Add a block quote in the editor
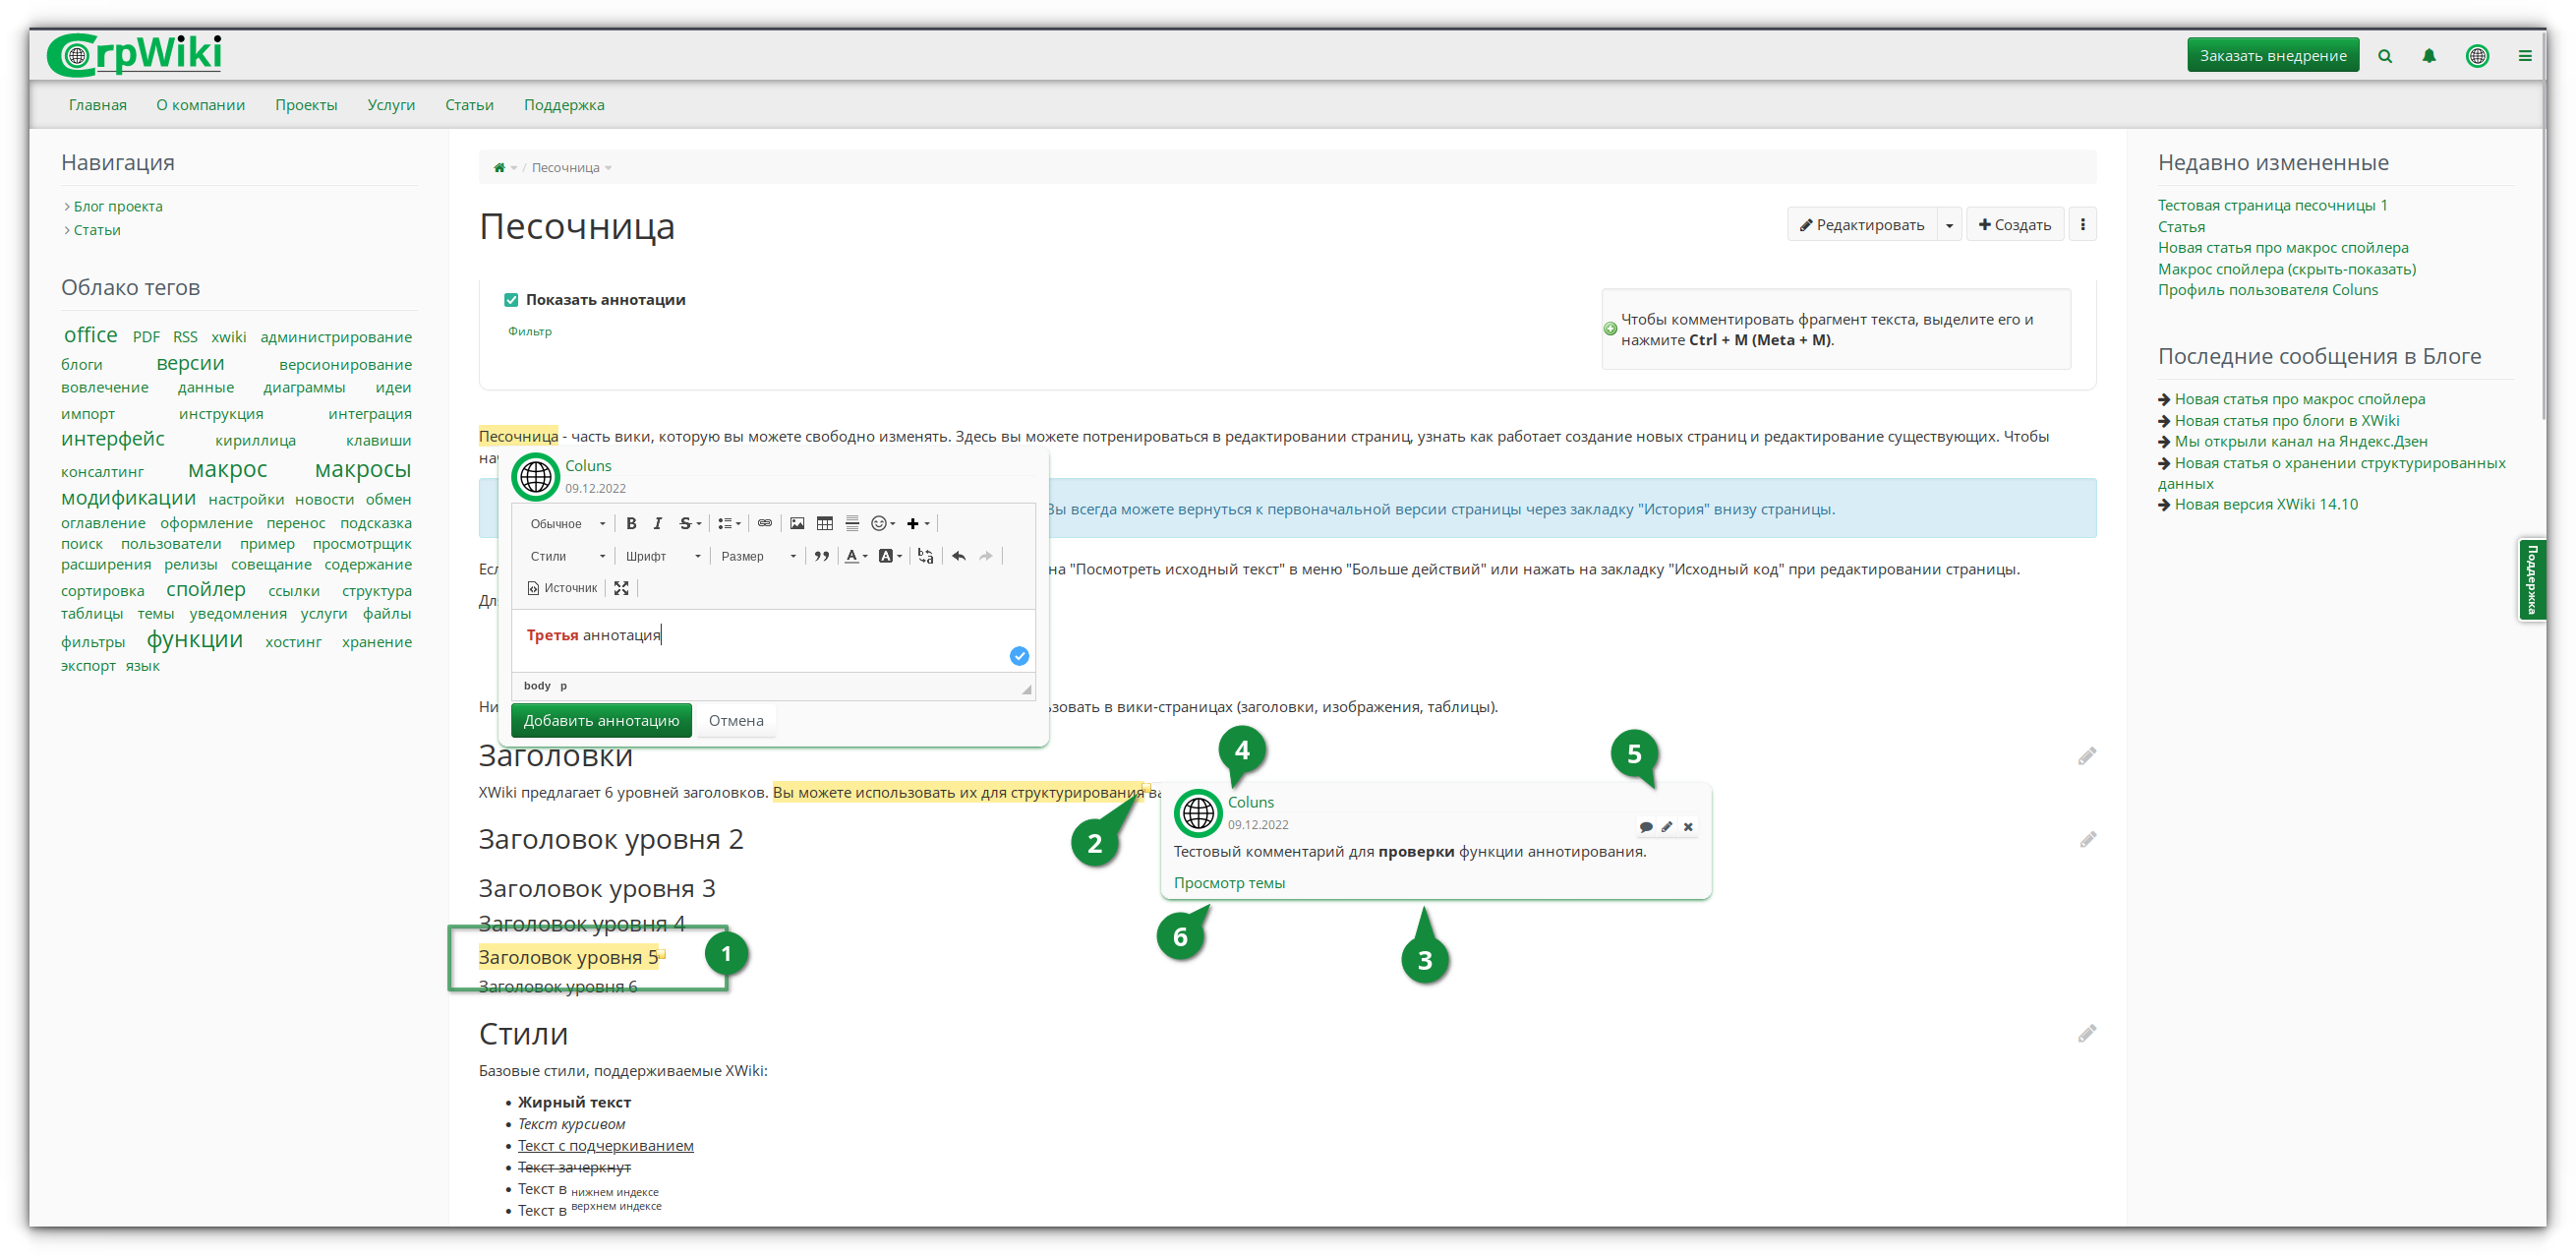The height and width of the screenshot is (1258, 2576). pos(821,556)
